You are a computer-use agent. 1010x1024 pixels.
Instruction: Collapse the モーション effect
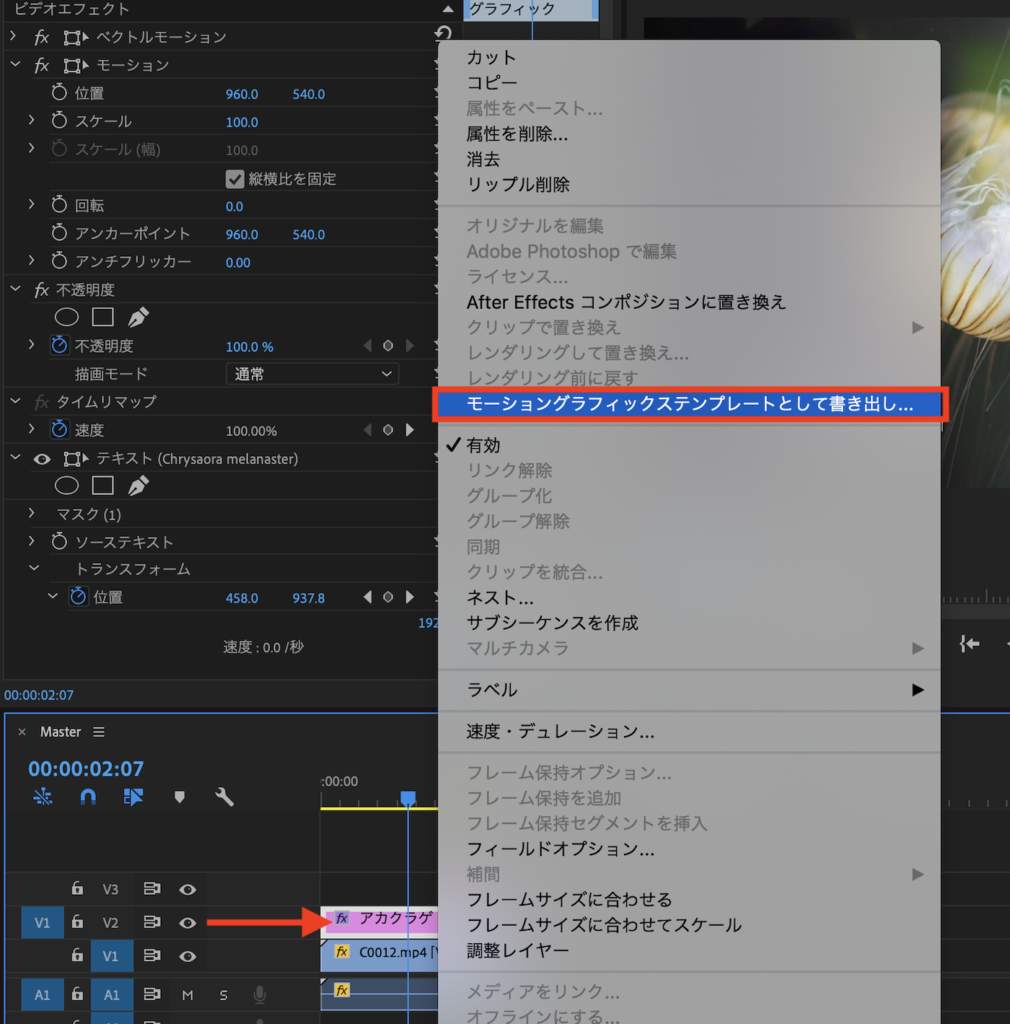(16, 65)
